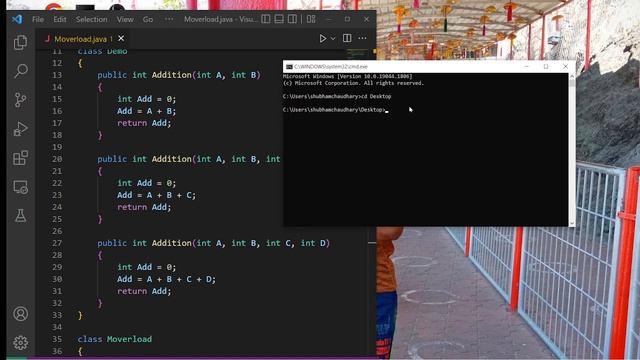Open the Extensions view

tap(20, 158)
